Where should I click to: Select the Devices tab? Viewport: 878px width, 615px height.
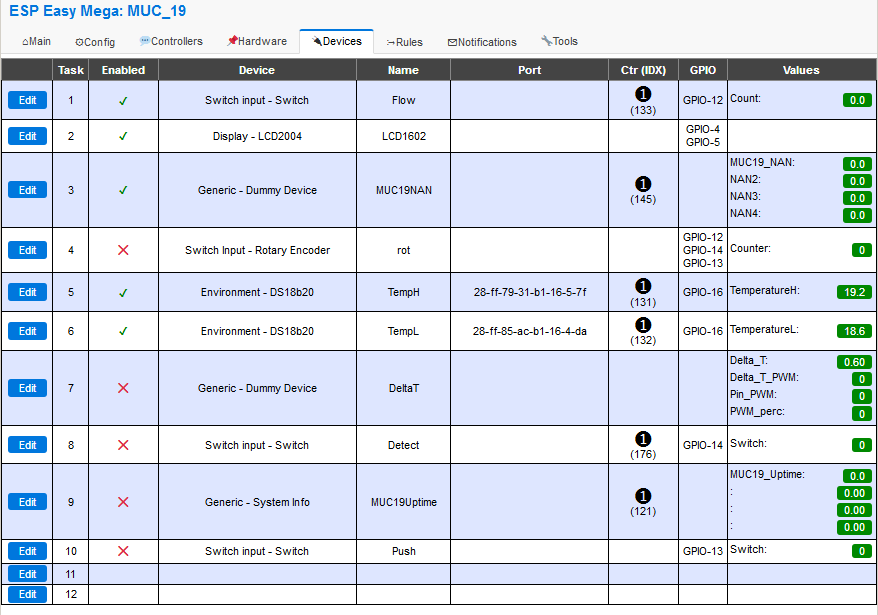point(337,41)
